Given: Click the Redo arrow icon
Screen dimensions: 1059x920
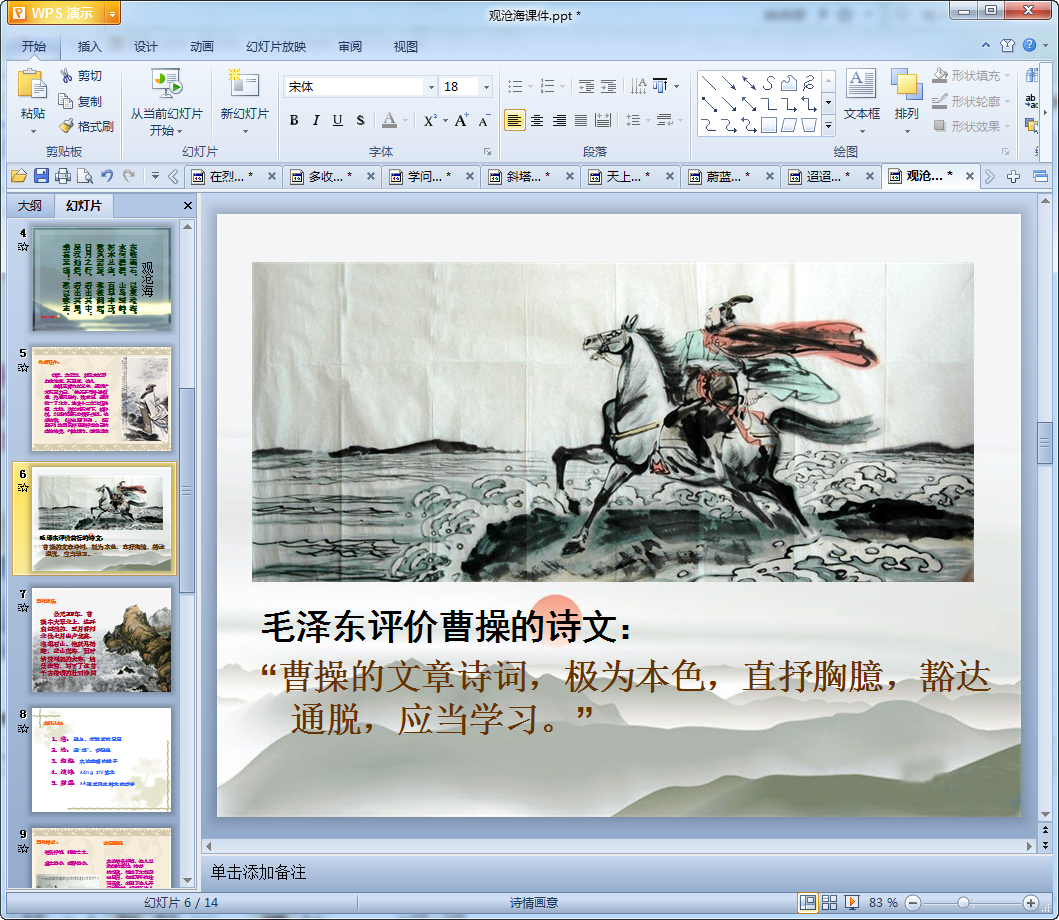Looking at the screenshot, I should pyautogui.click(x=129, y=176).
